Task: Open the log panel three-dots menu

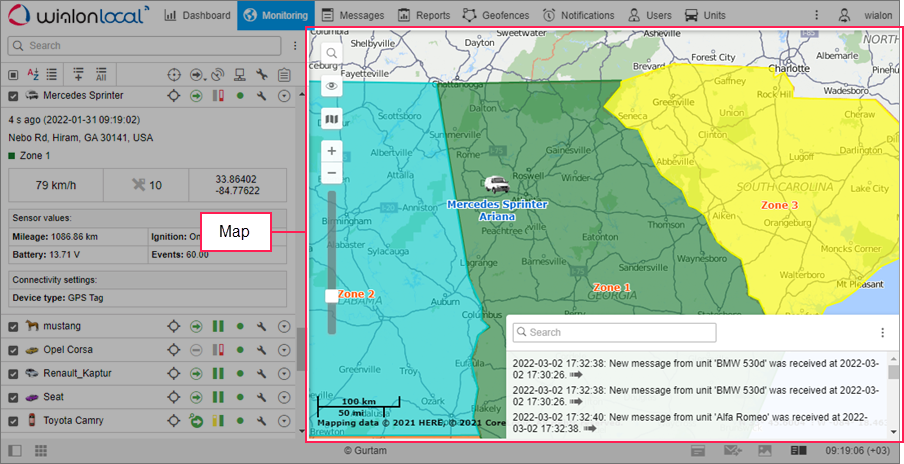Action: click(882, 333)
